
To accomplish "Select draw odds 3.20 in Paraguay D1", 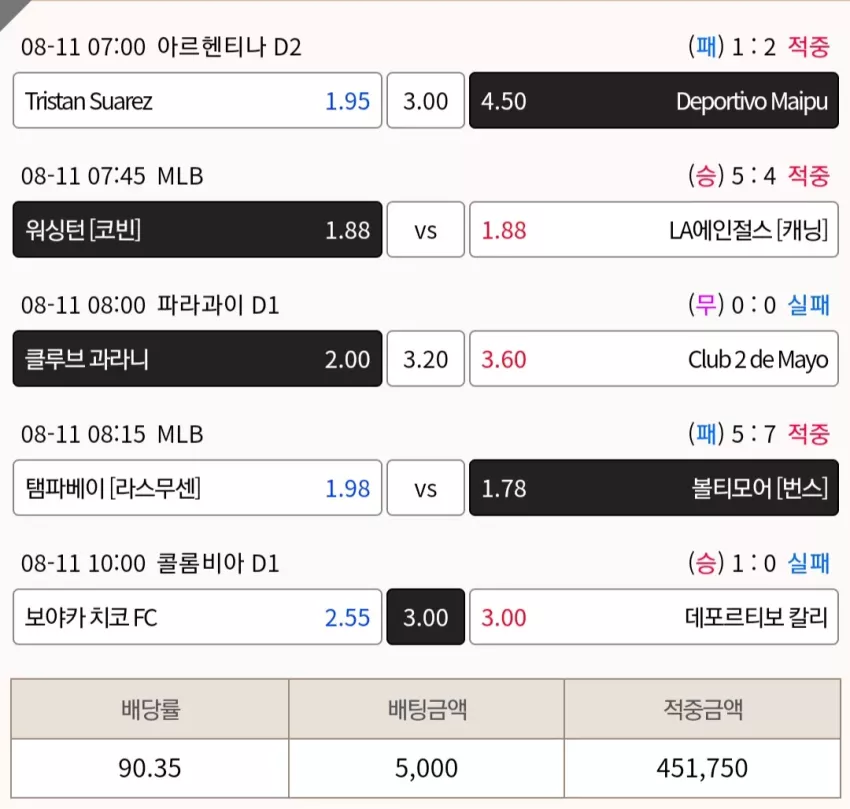I will click(426, 358).
